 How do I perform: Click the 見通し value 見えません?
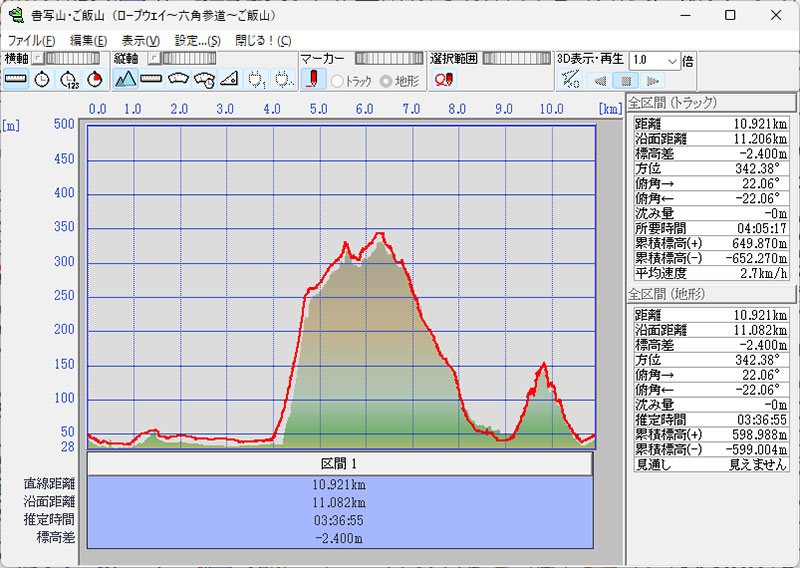coord(758,464)
